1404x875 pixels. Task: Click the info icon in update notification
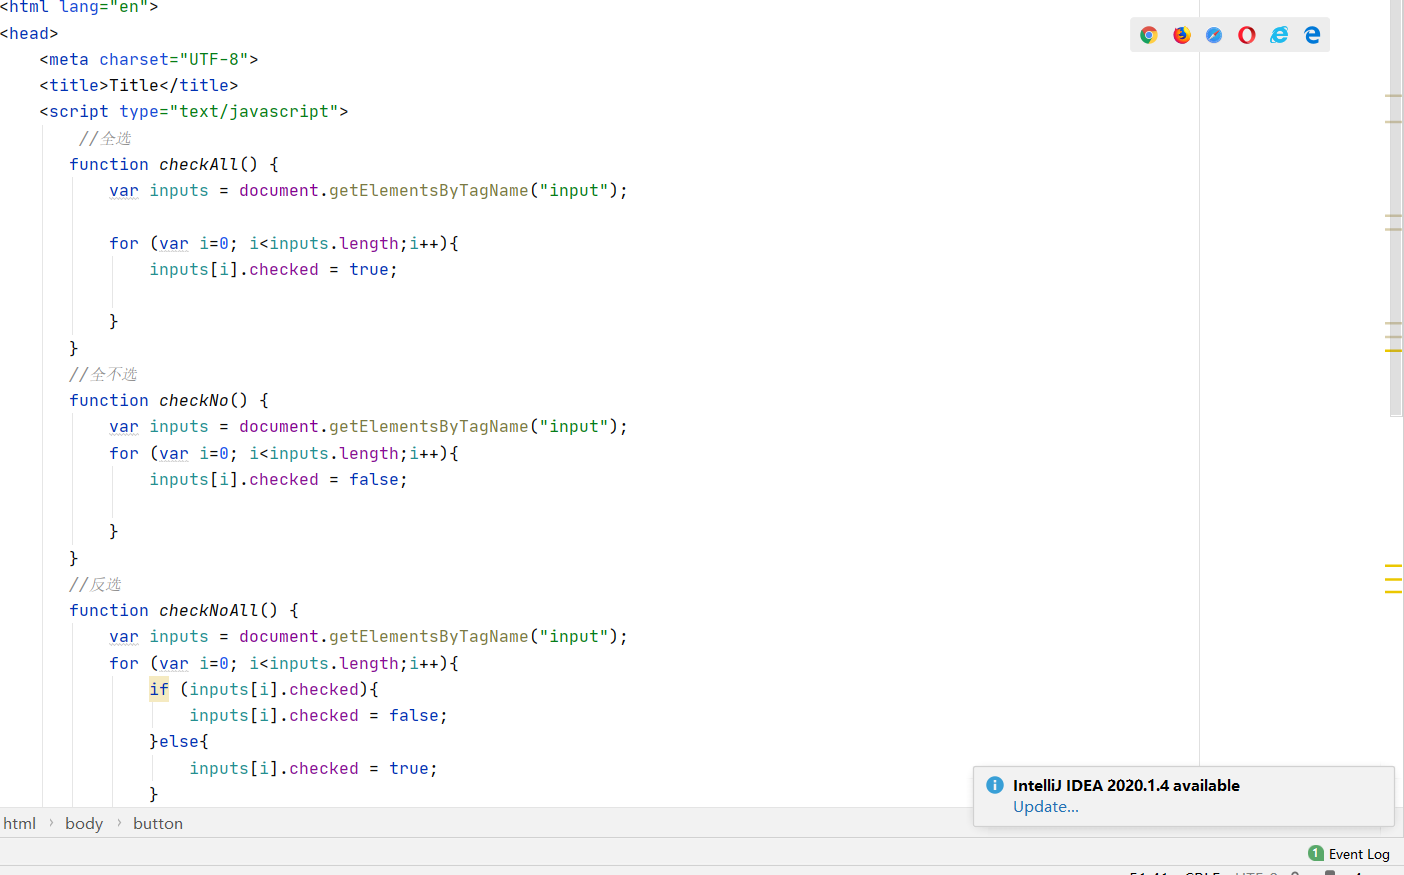pyautogui.click(x=995, y=785)
